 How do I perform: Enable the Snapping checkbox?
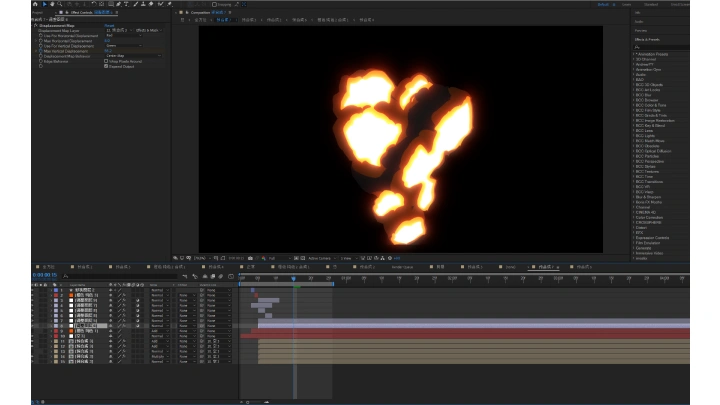coord(214,5)
